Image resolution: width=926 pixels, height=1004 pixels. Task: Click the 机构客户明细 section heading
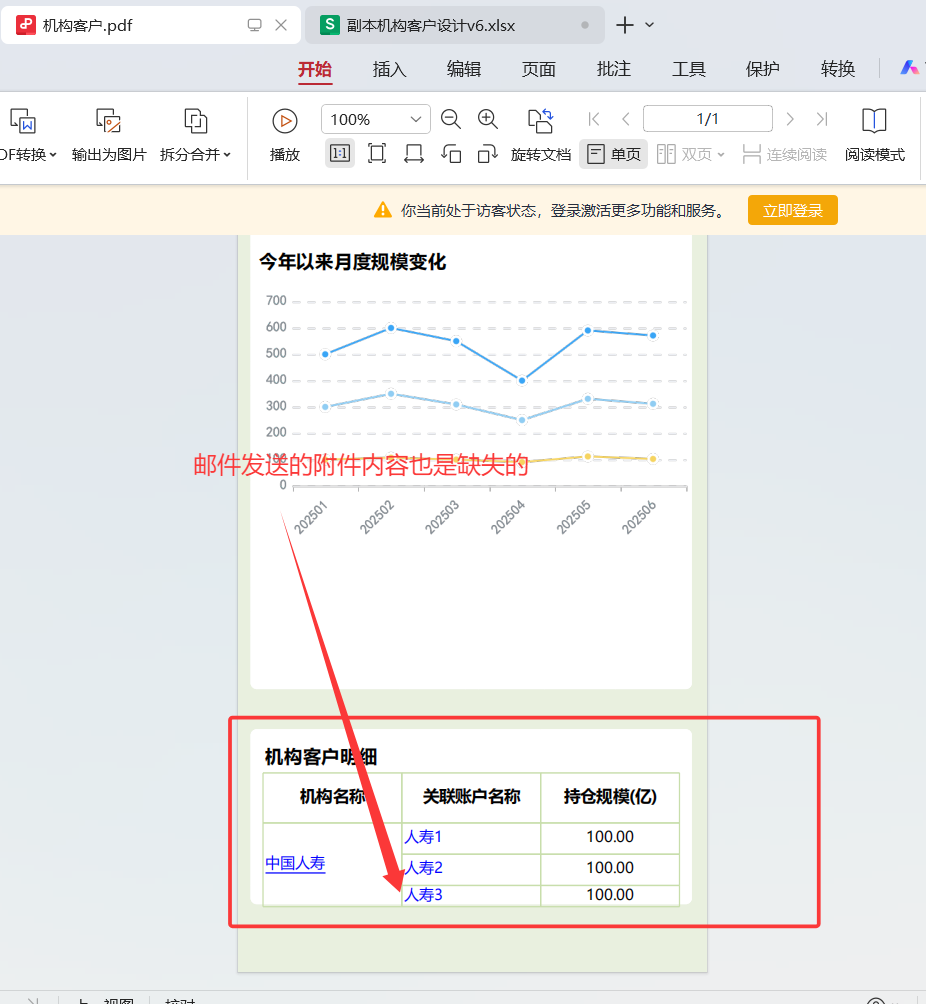pos(321,757)
